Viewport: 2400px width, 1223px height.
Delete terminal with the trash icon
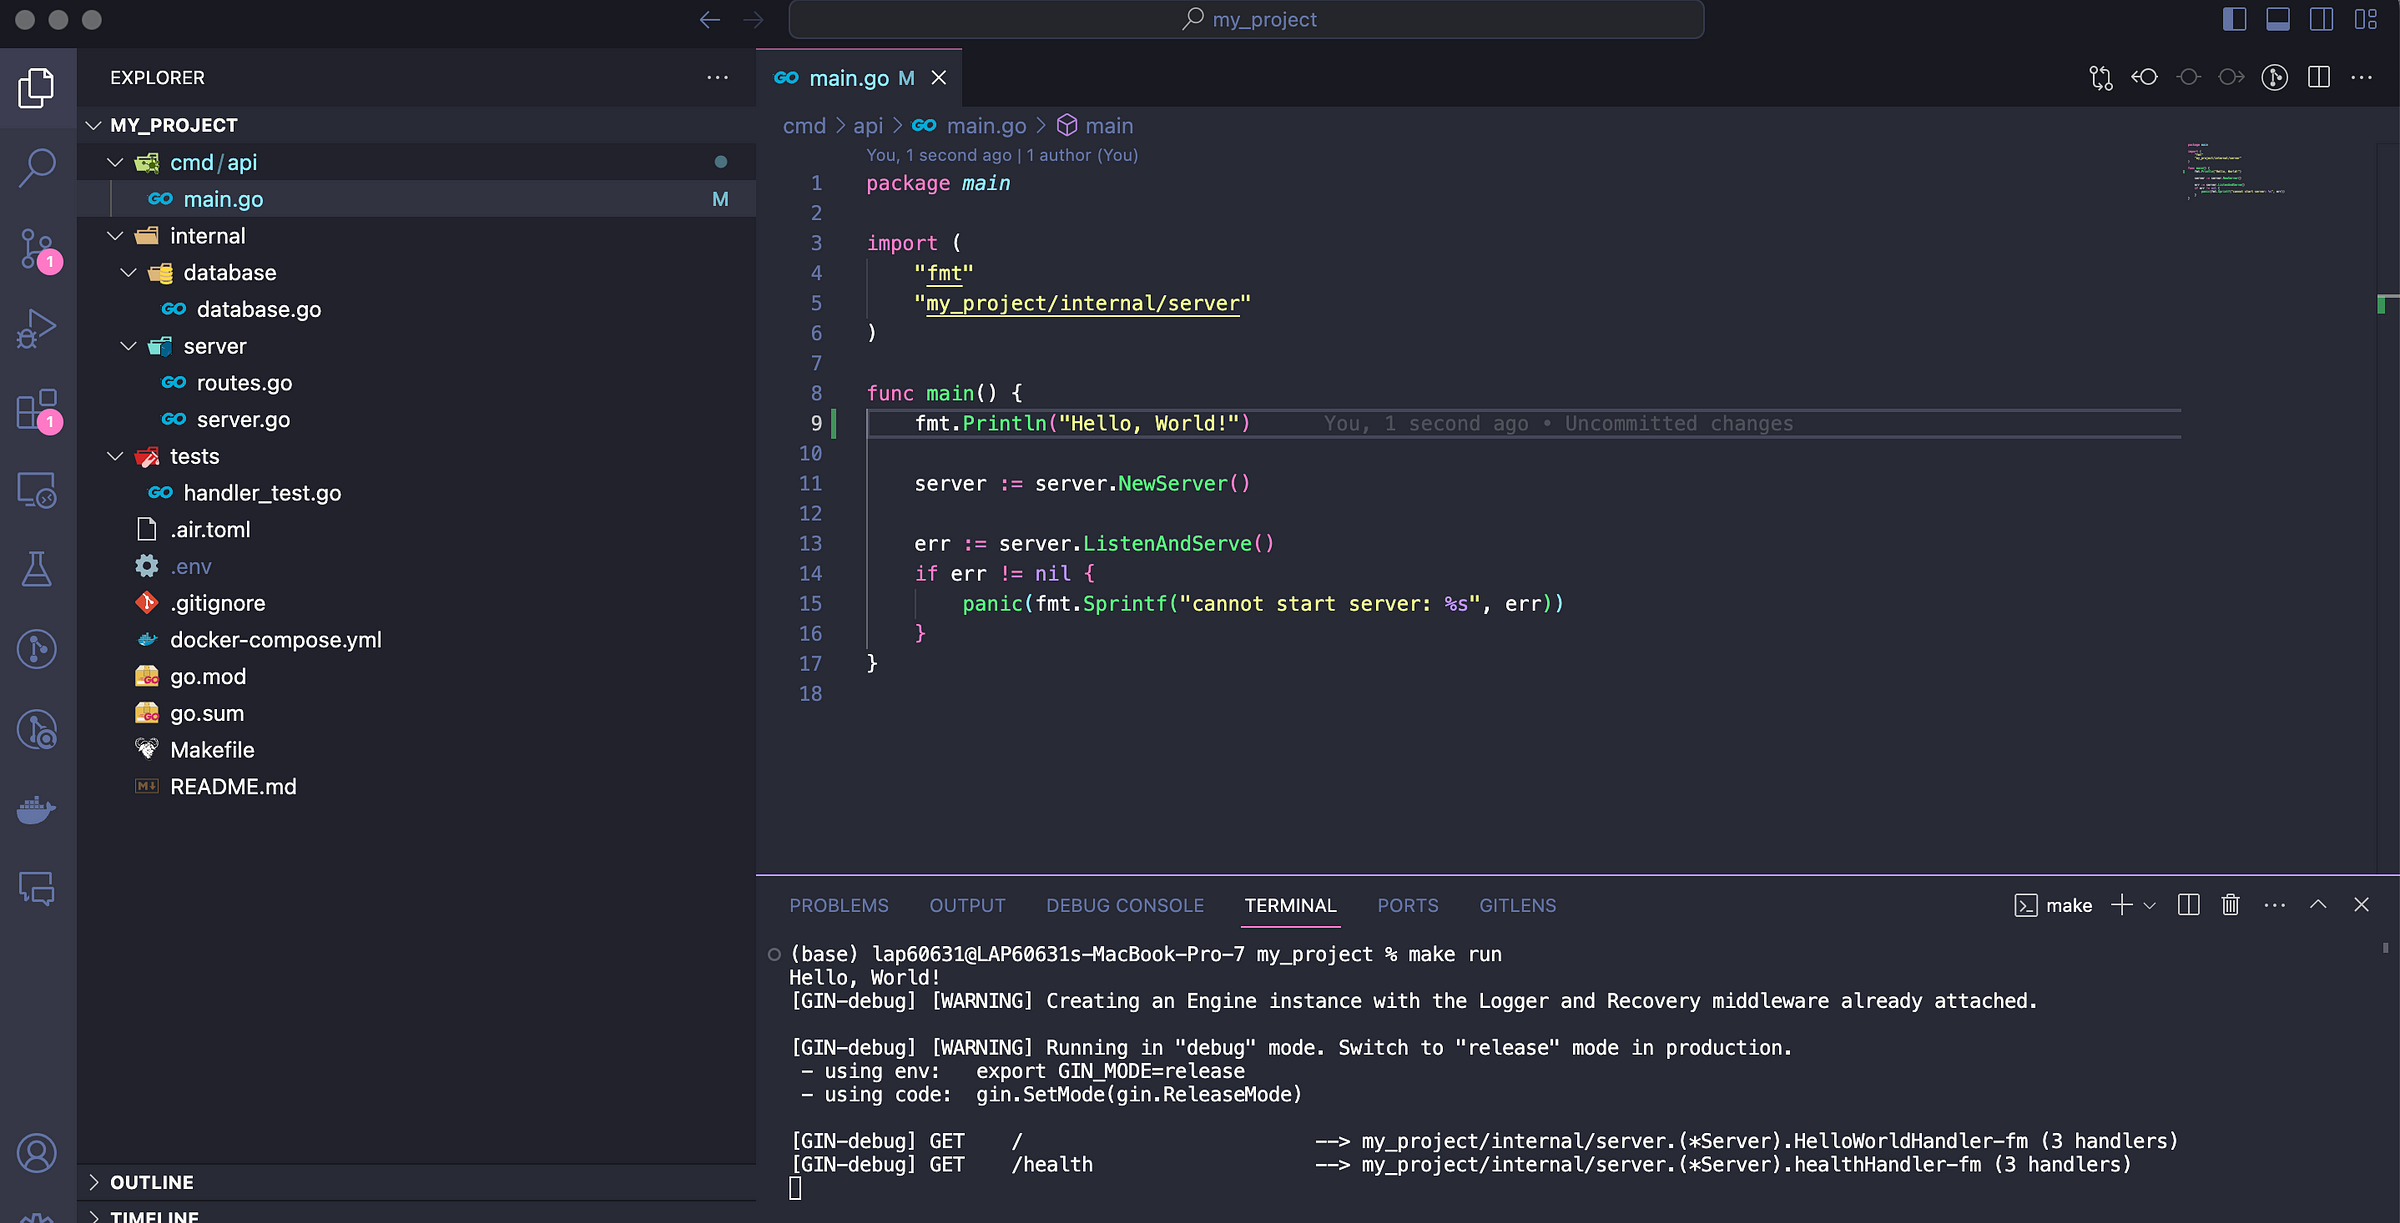[2230, 905]
